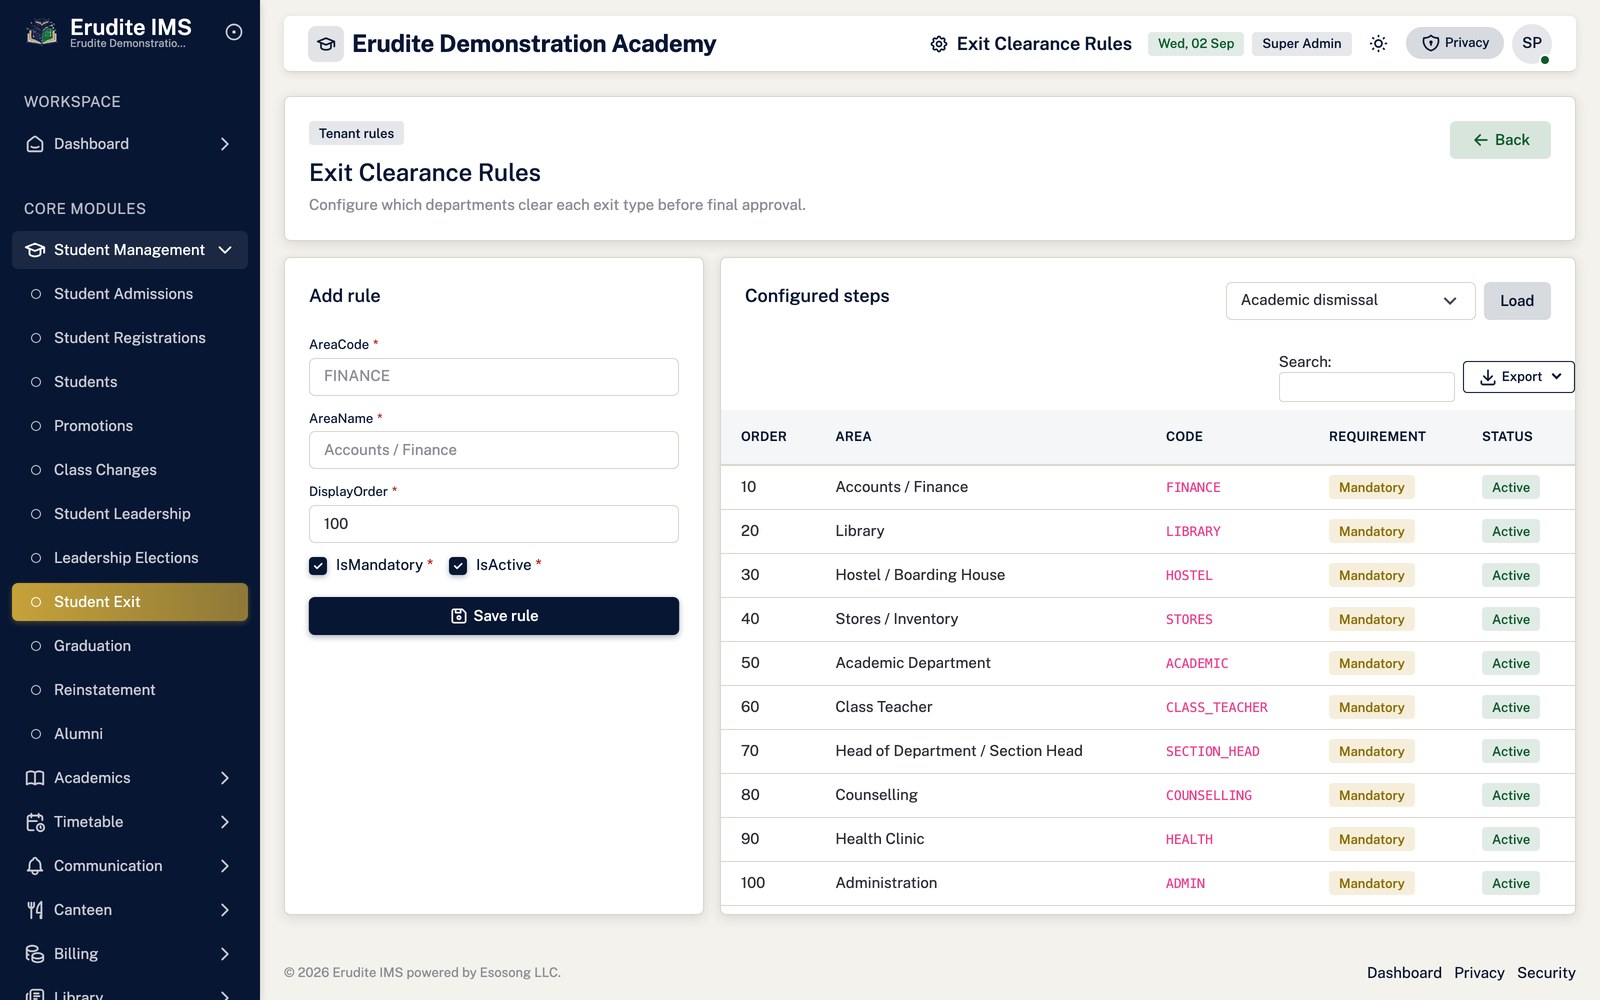The width and height of the screenshot is (1600, 1000).
Task: Toggle the sidebar collapse circle icon
Action: [x=234, y=32]
